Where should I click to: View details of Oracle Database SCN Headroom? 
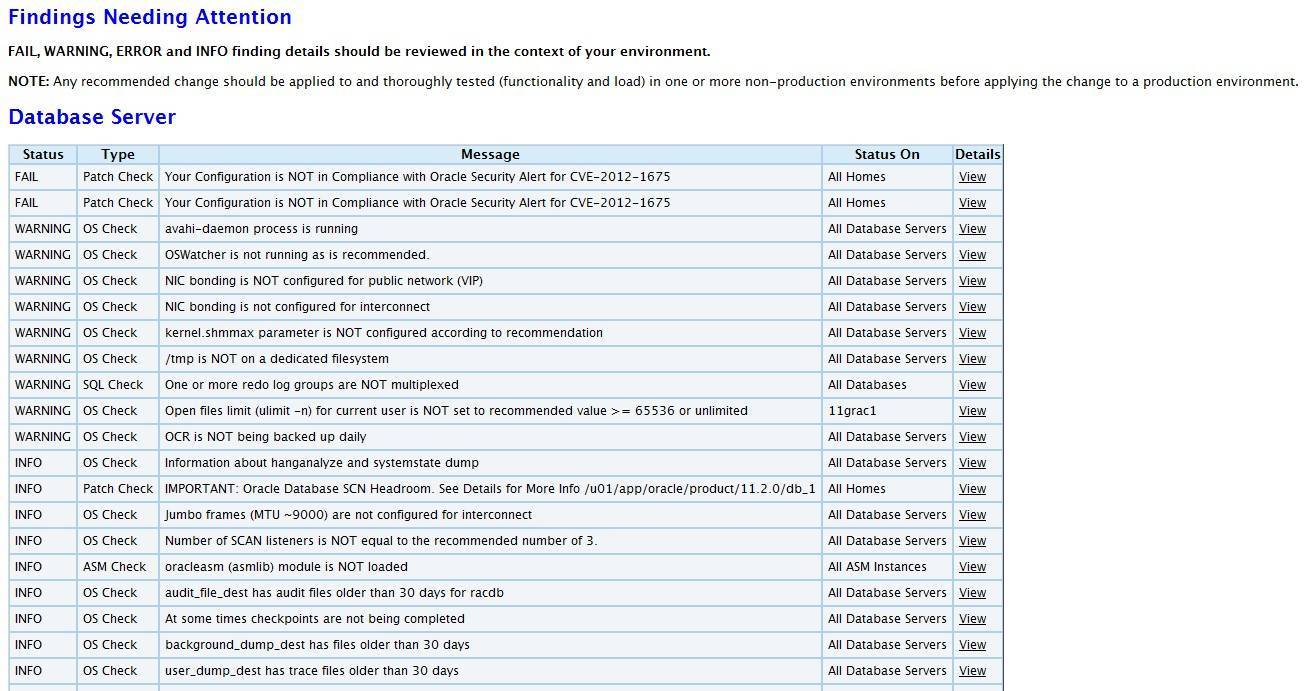972,489
